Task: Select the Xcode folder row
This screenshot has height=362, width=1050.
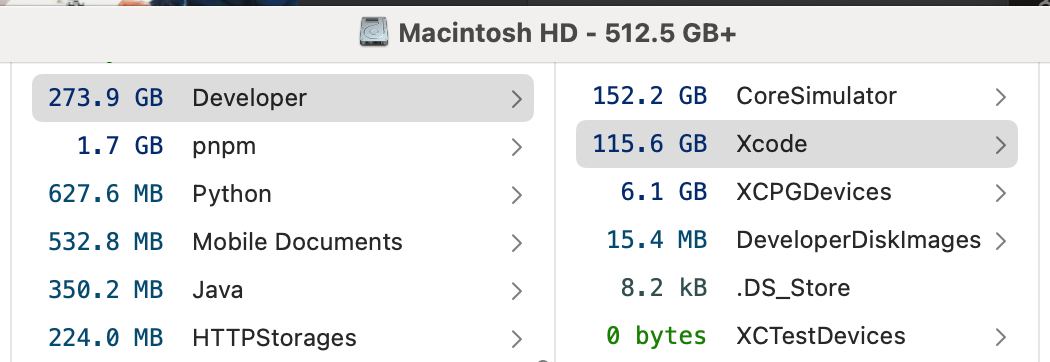Action: pos(797,144)
